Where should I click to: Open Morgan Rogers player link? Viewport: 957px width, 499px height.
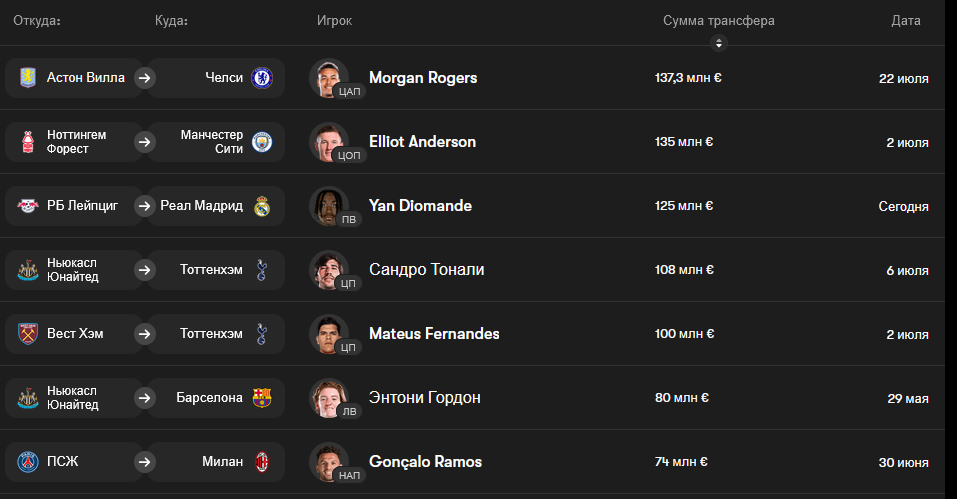tap(423, 78)
